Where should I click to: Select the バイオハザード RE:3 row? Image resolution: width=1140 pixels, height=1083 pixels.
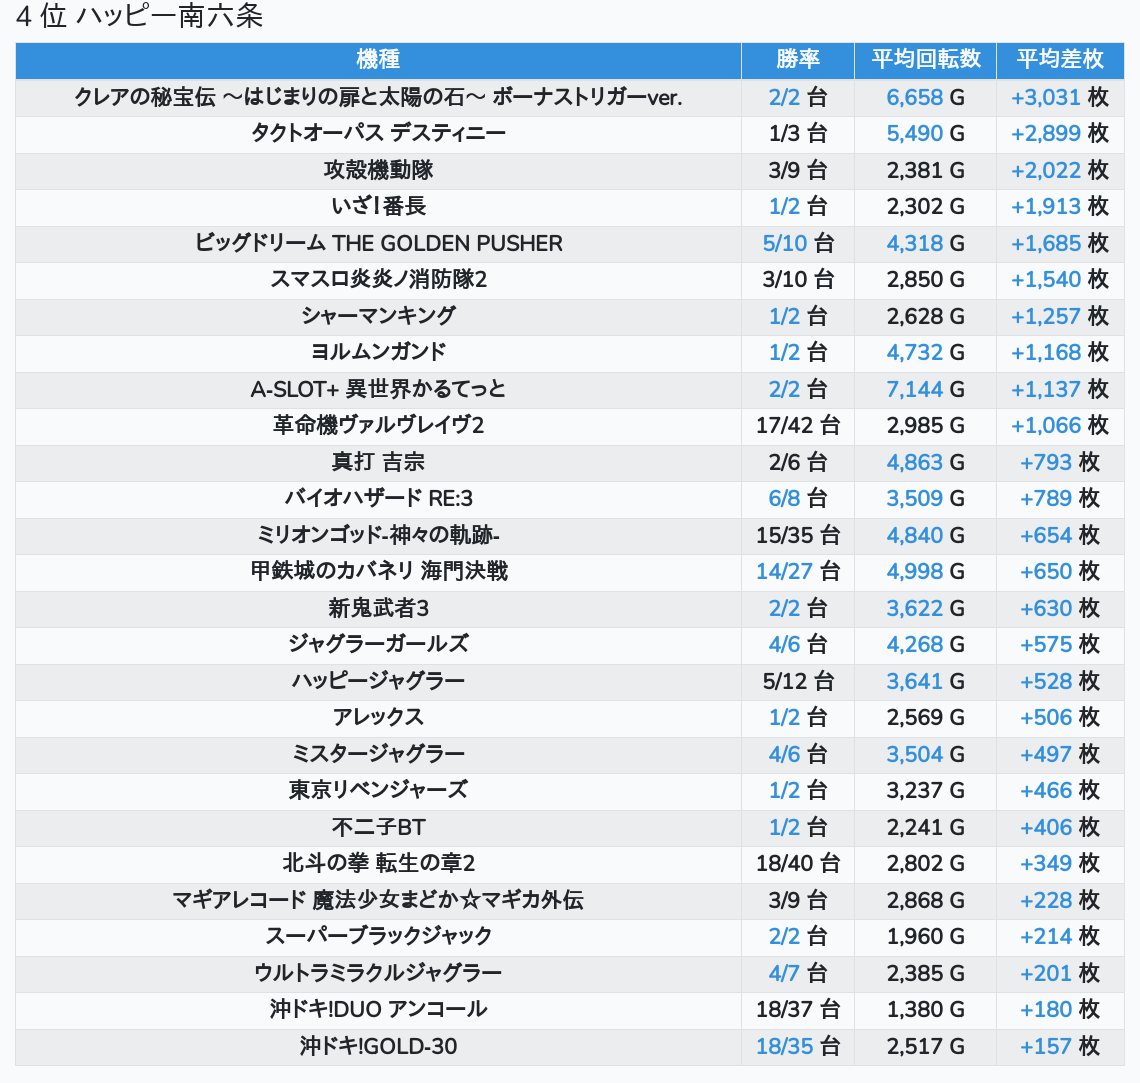[x=570, y=499]
